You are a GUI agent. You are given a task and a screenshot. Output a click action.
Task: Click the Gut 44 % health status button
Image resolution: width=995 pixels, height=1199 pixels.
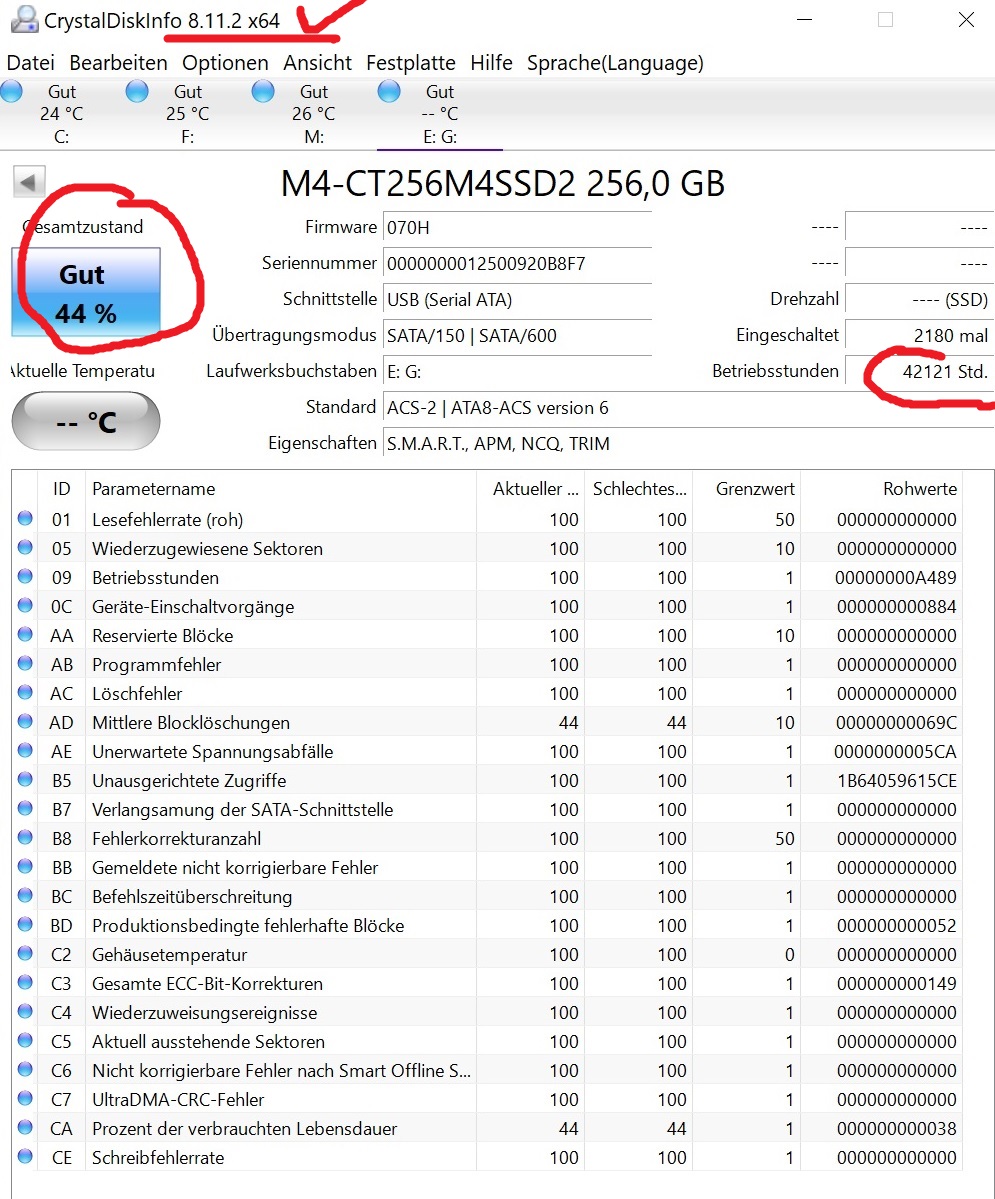(x=86, y=292)
